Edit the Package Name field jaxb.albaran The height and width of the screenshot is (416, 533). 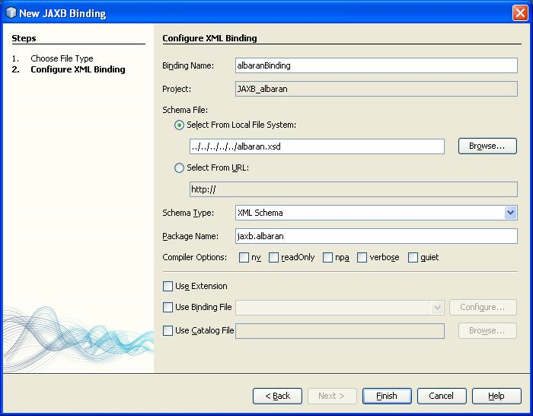pos(376,236)
